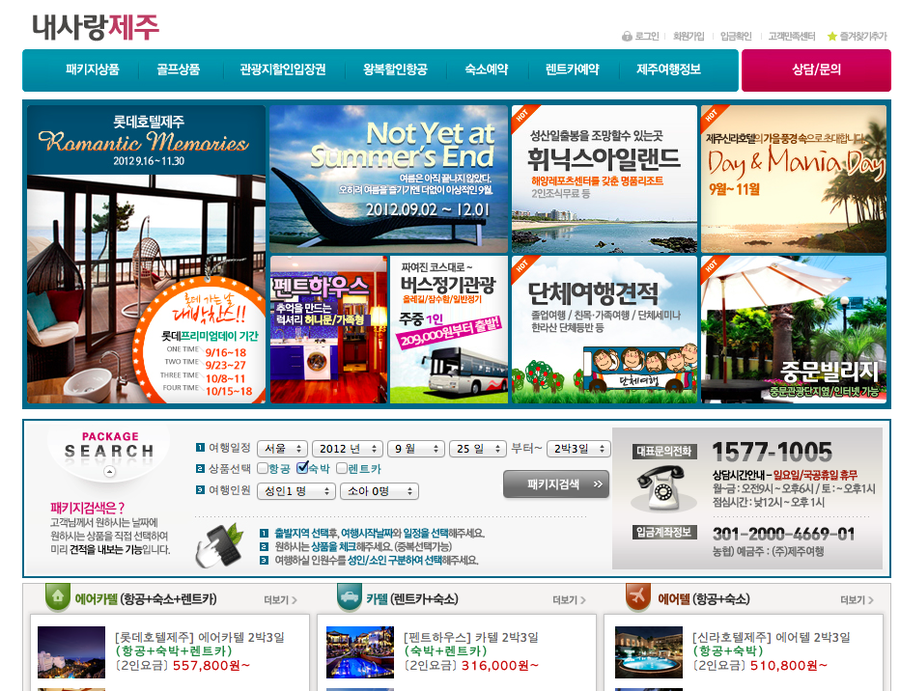Open the 성인1 명 adults dropdown

click(x=296, y=491)
